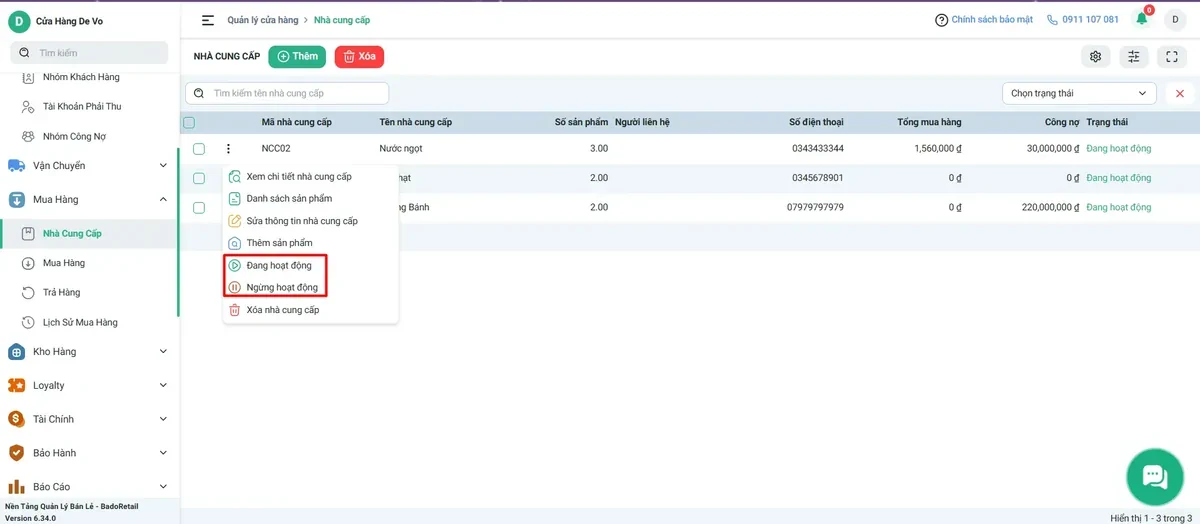Click the Báo Cáo chart icon
1200x524 pixels.
click(x=16, y=487)
